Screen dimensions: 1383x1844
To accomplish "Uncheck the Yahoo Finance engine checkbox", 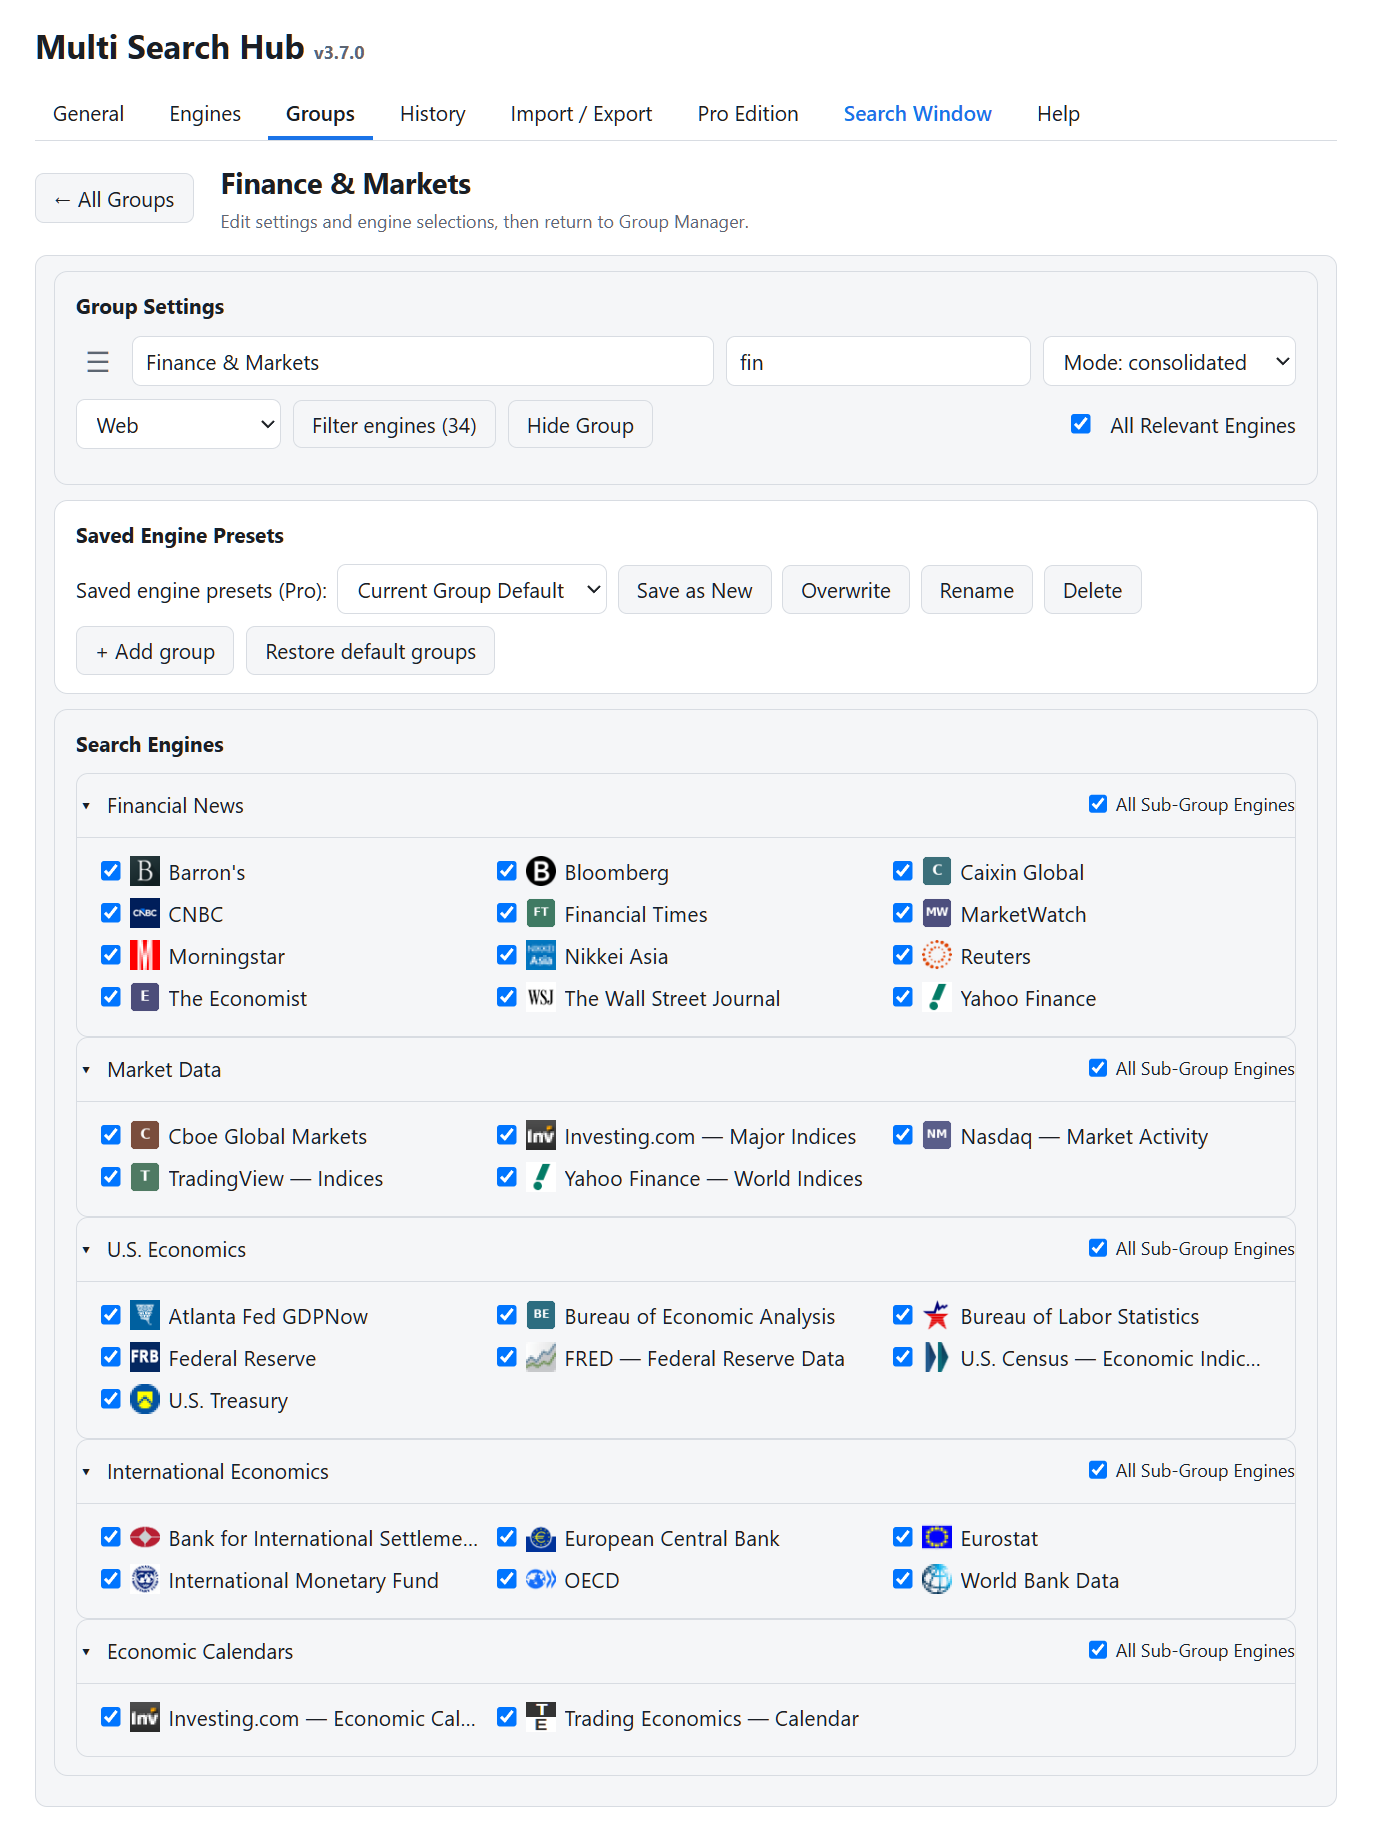I will tap(903, 998).
